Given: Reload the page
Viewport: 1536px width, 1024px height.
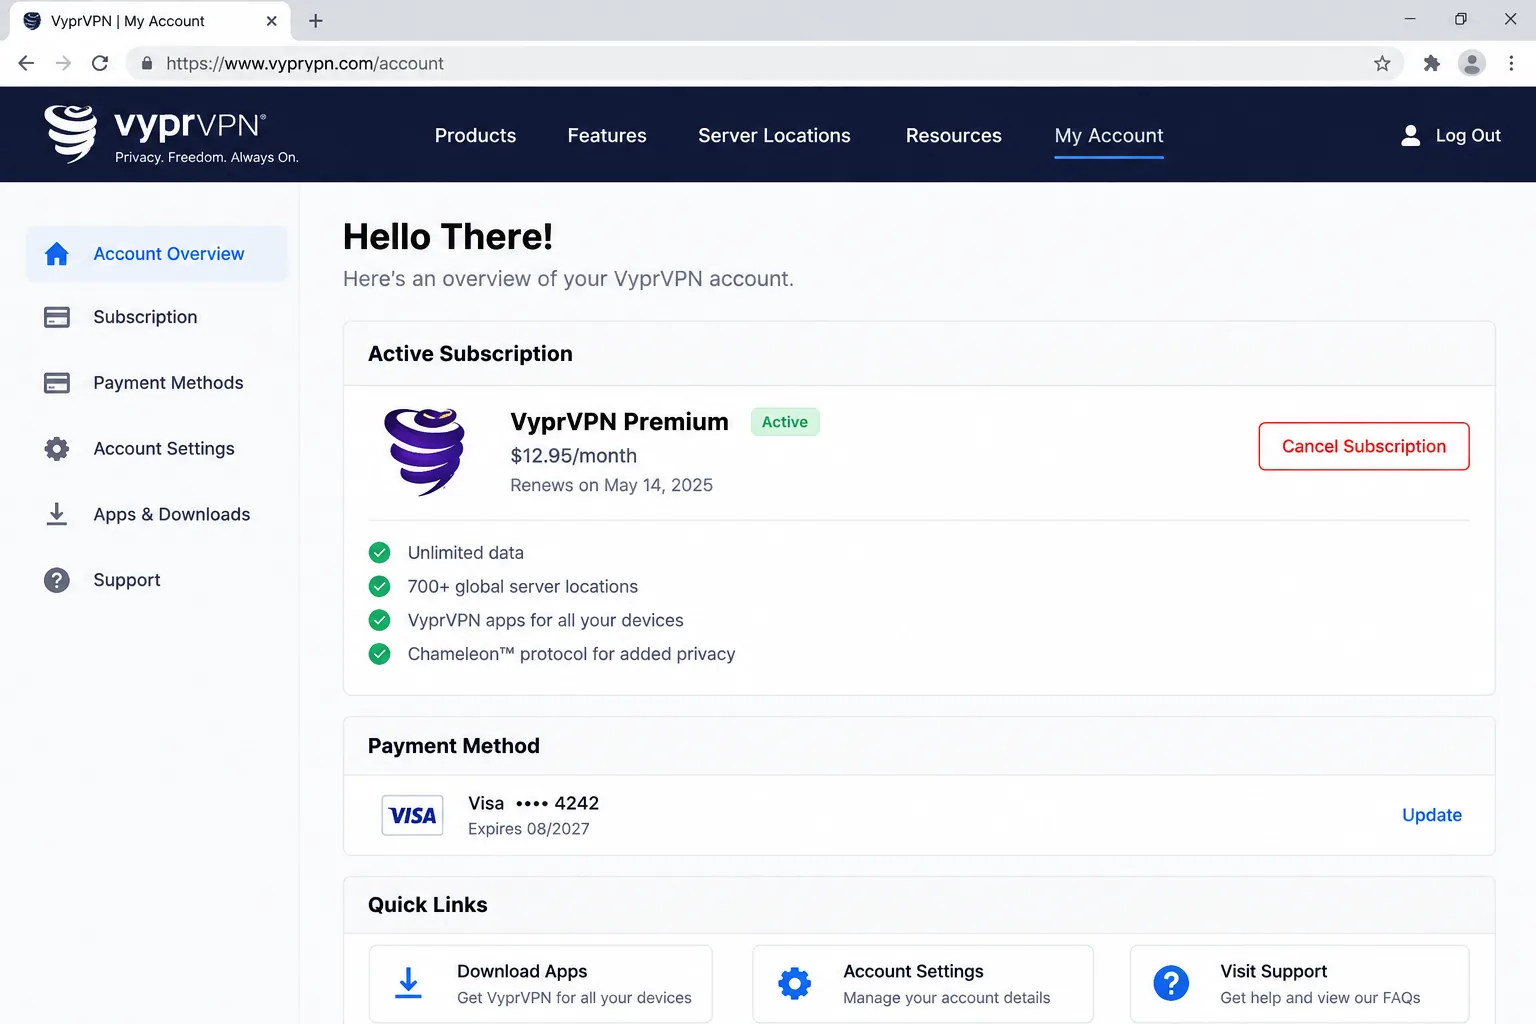Looking at the screenshot, I should 99,63.
